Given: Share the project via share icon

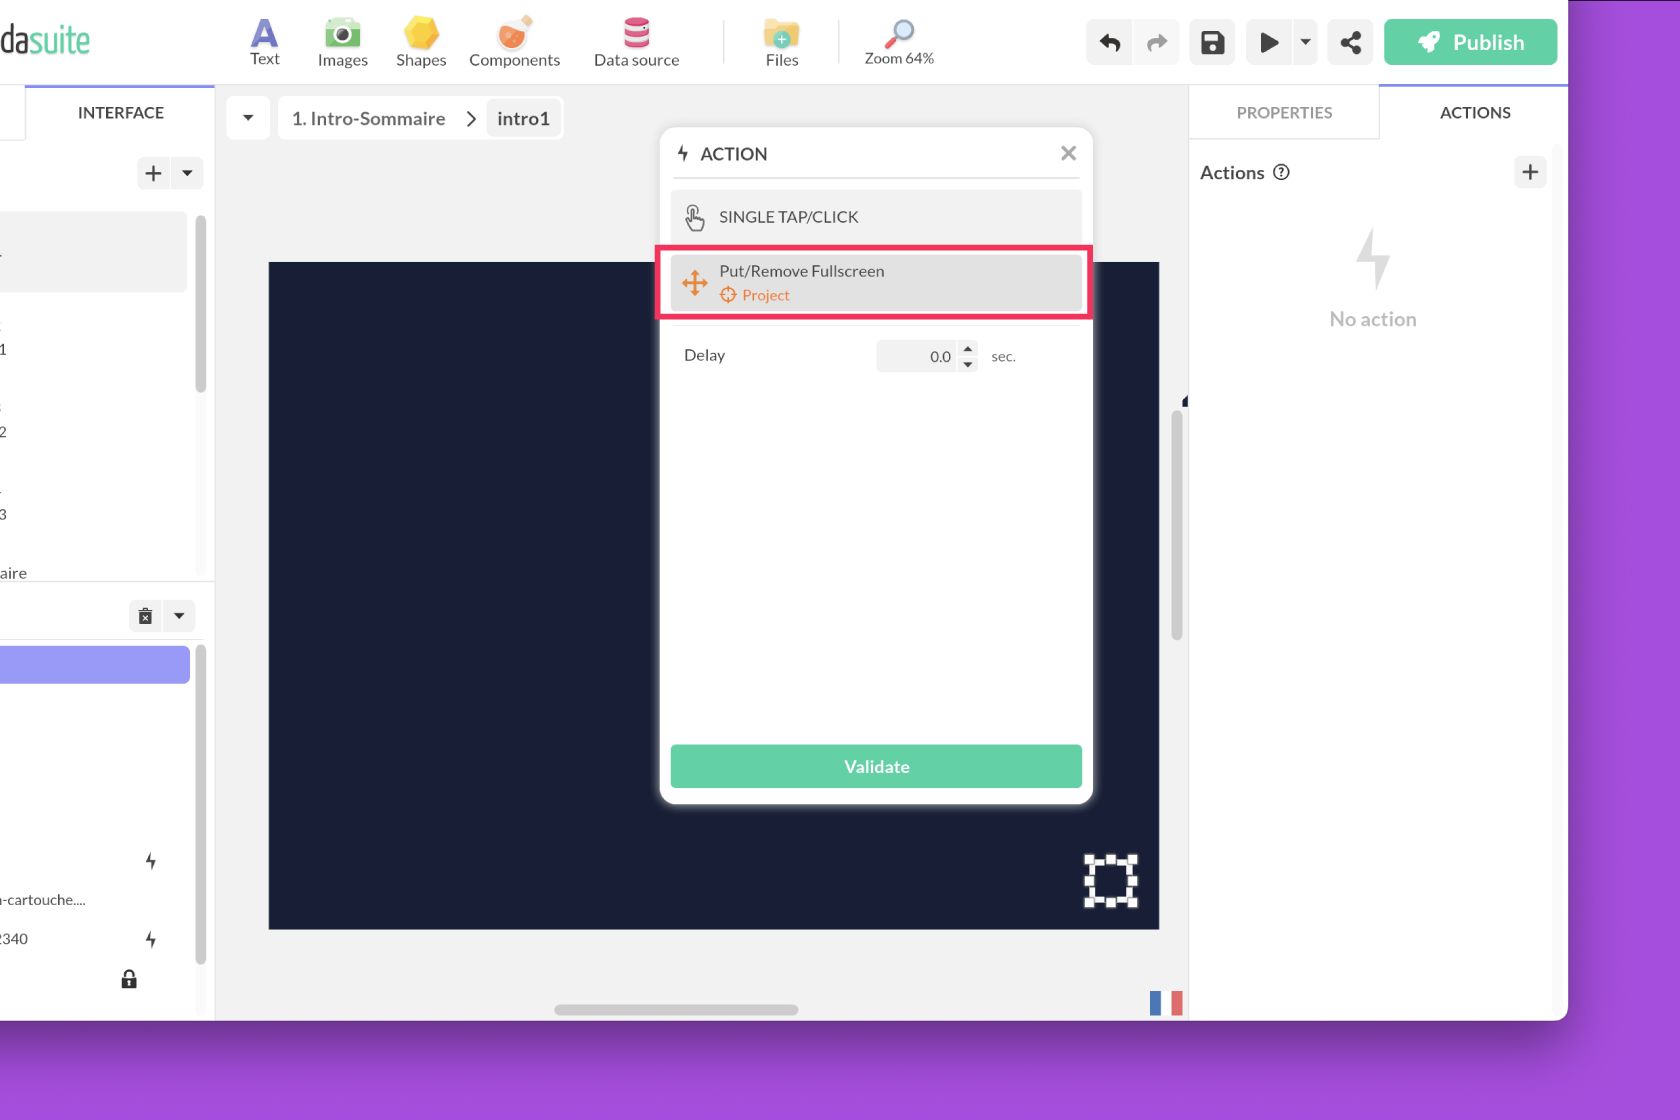Looking at the screenshot, I should (x=1350, y=42).
